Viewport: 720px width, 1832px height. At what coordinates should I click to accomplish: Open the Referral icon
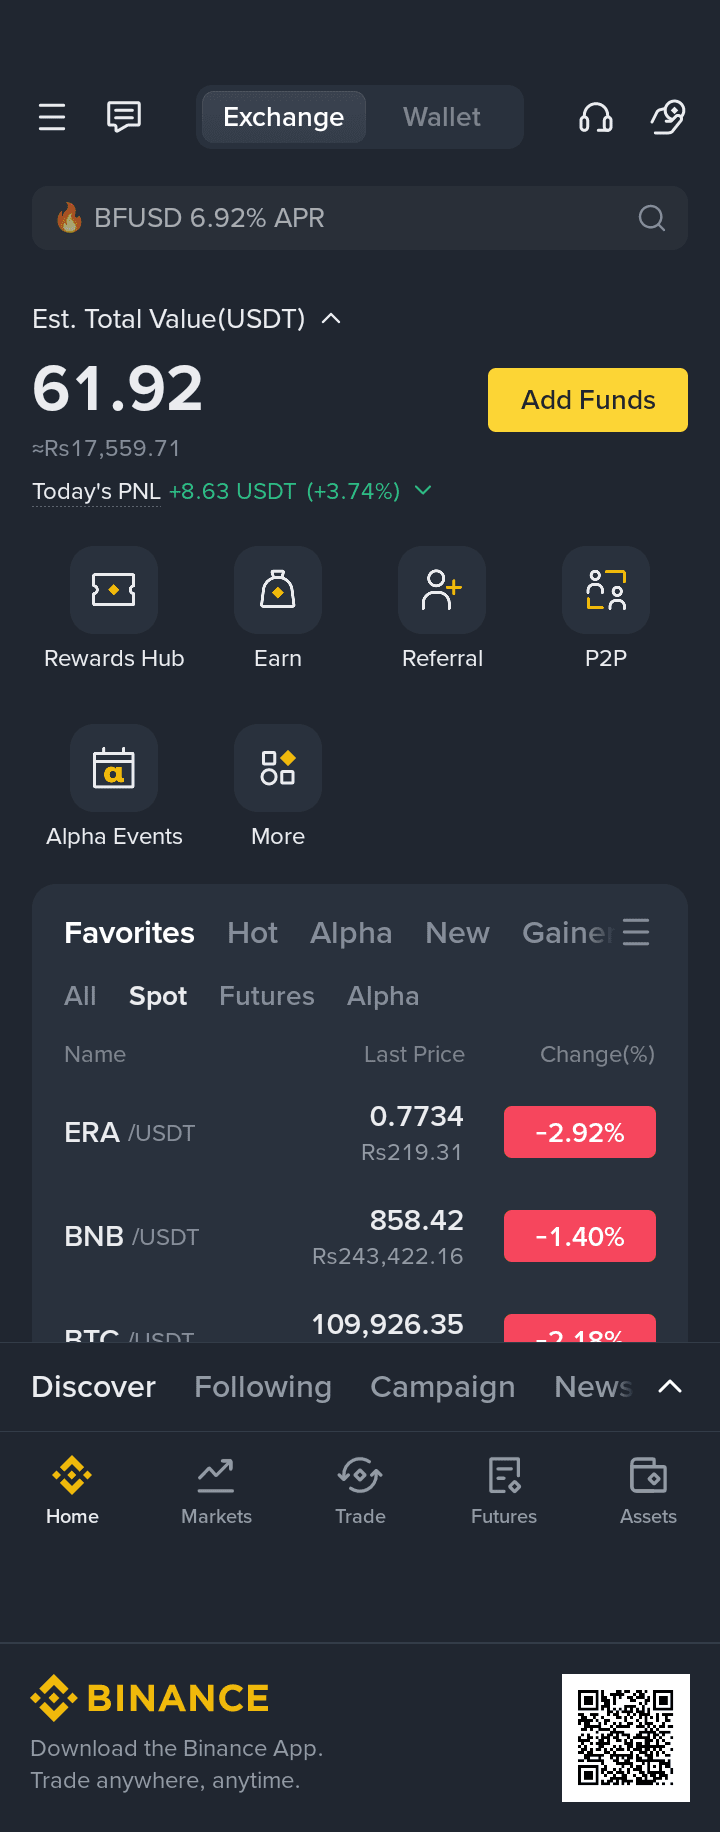point(442,590)
